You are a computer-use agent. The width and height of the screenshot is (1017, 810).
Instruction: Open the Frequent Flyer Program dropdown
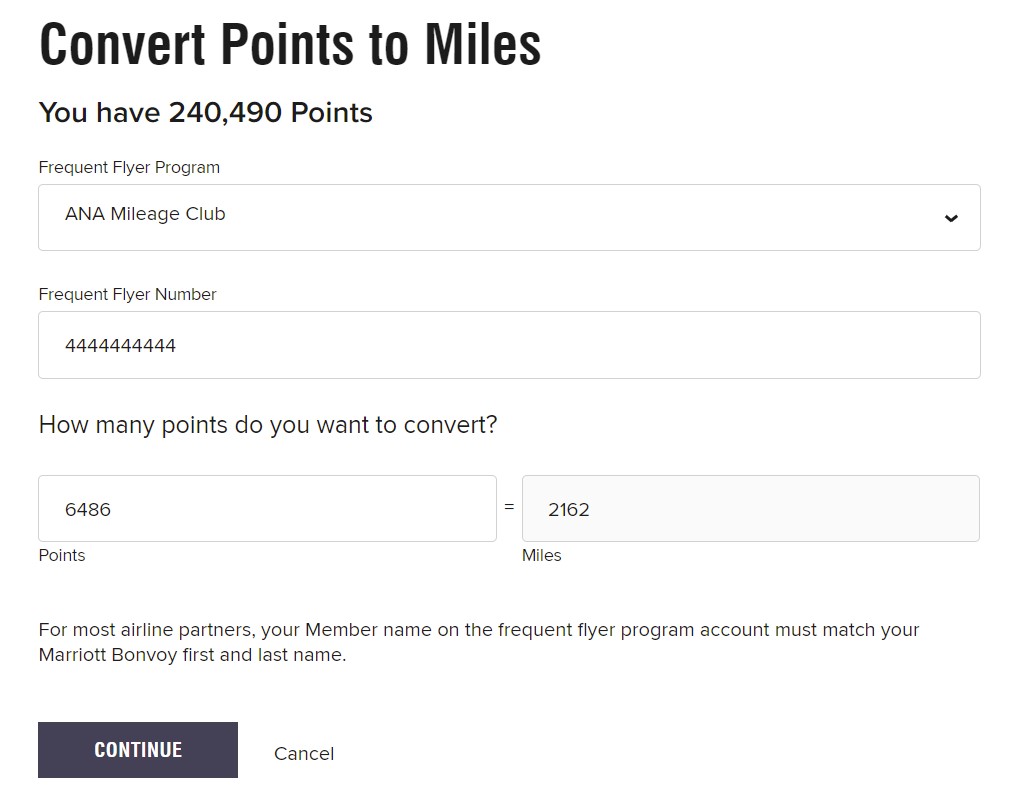[509, 217]
